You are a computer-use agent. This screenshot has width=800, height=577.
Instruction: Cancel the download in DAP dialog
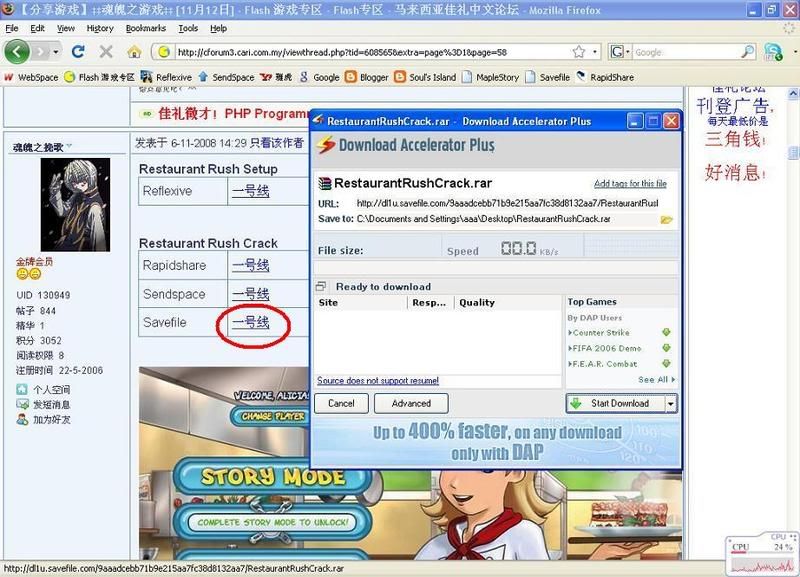pos(341,404)
